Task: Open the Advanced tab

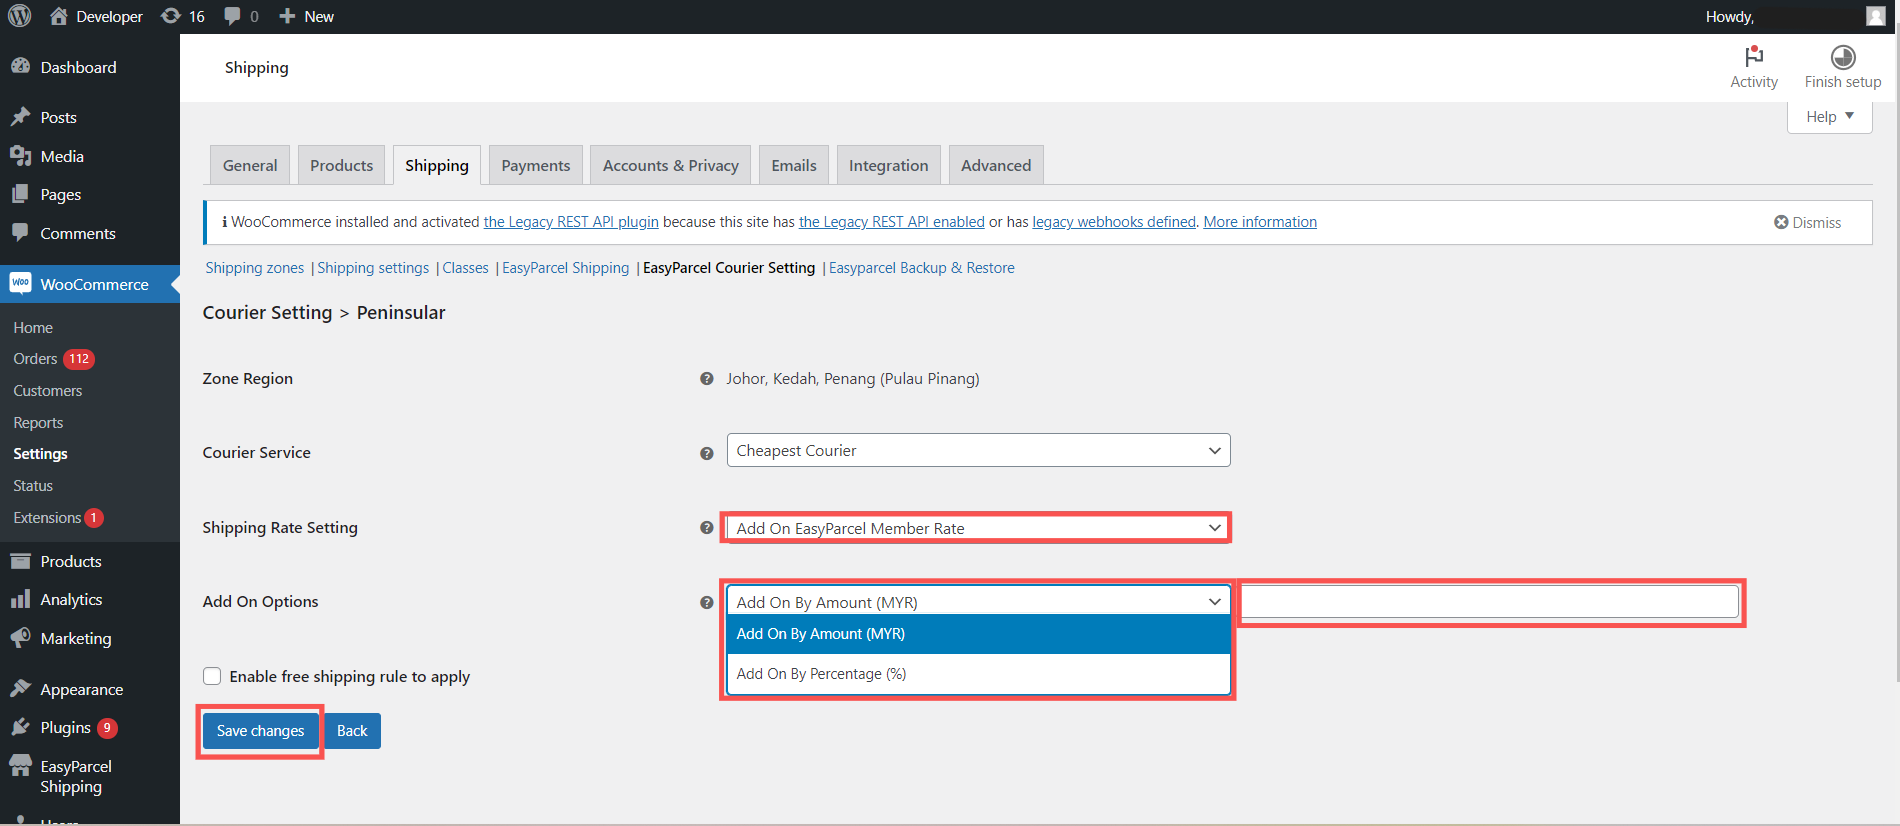Action: click(x=996, y=165)
